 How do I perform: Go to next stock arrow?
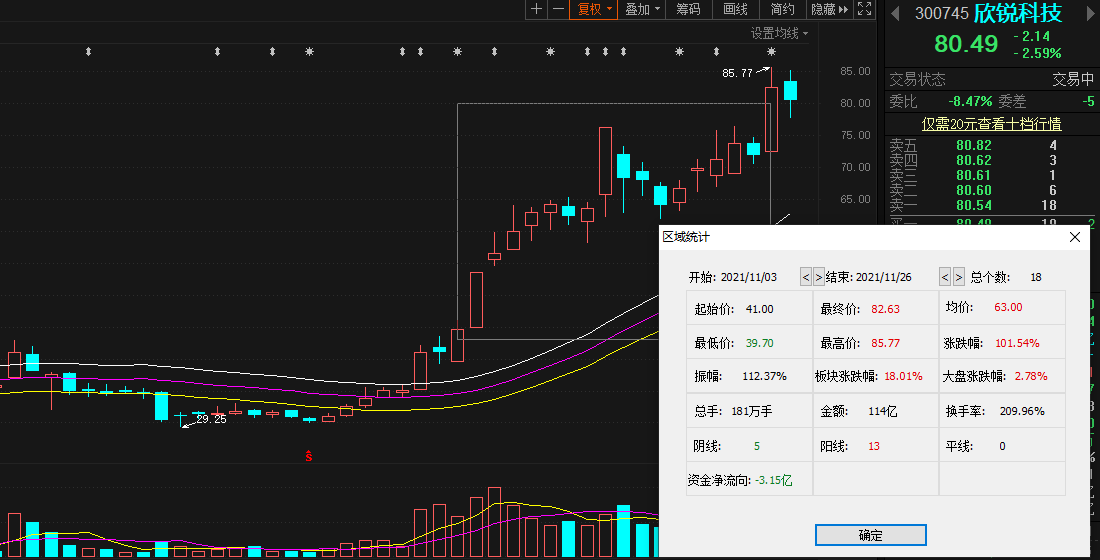pos(1085,13)
